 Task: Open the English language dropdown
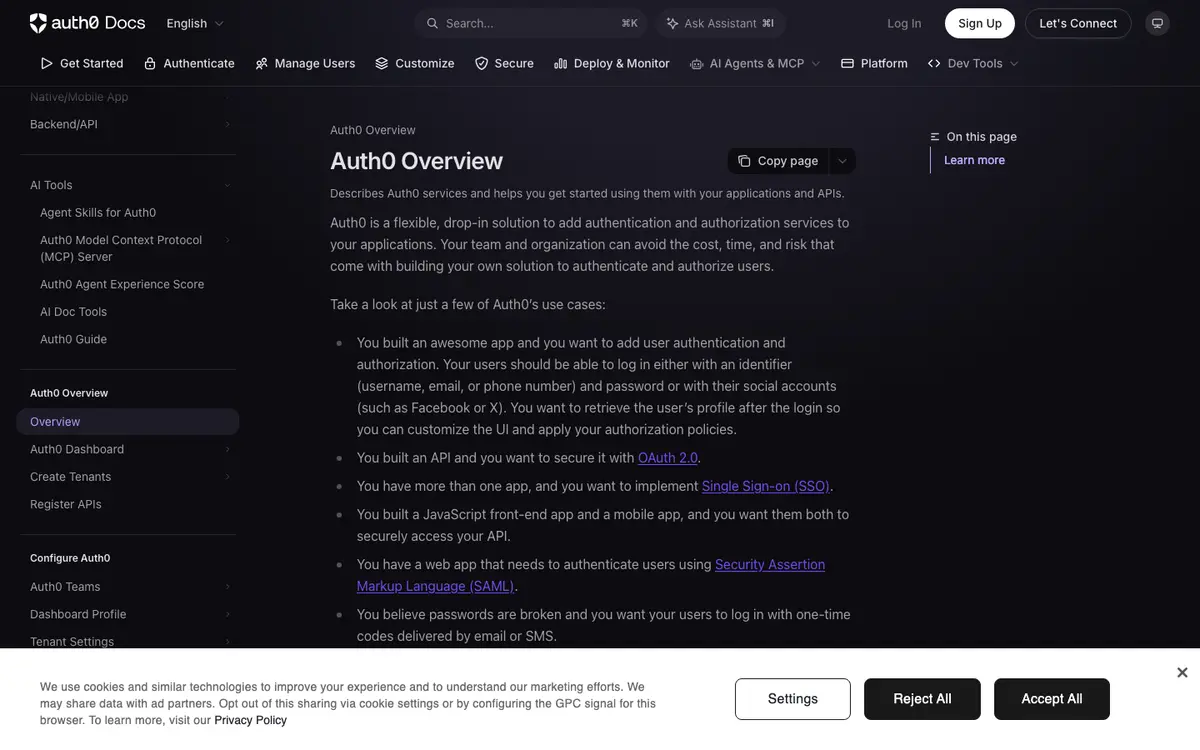pos(195,23)
